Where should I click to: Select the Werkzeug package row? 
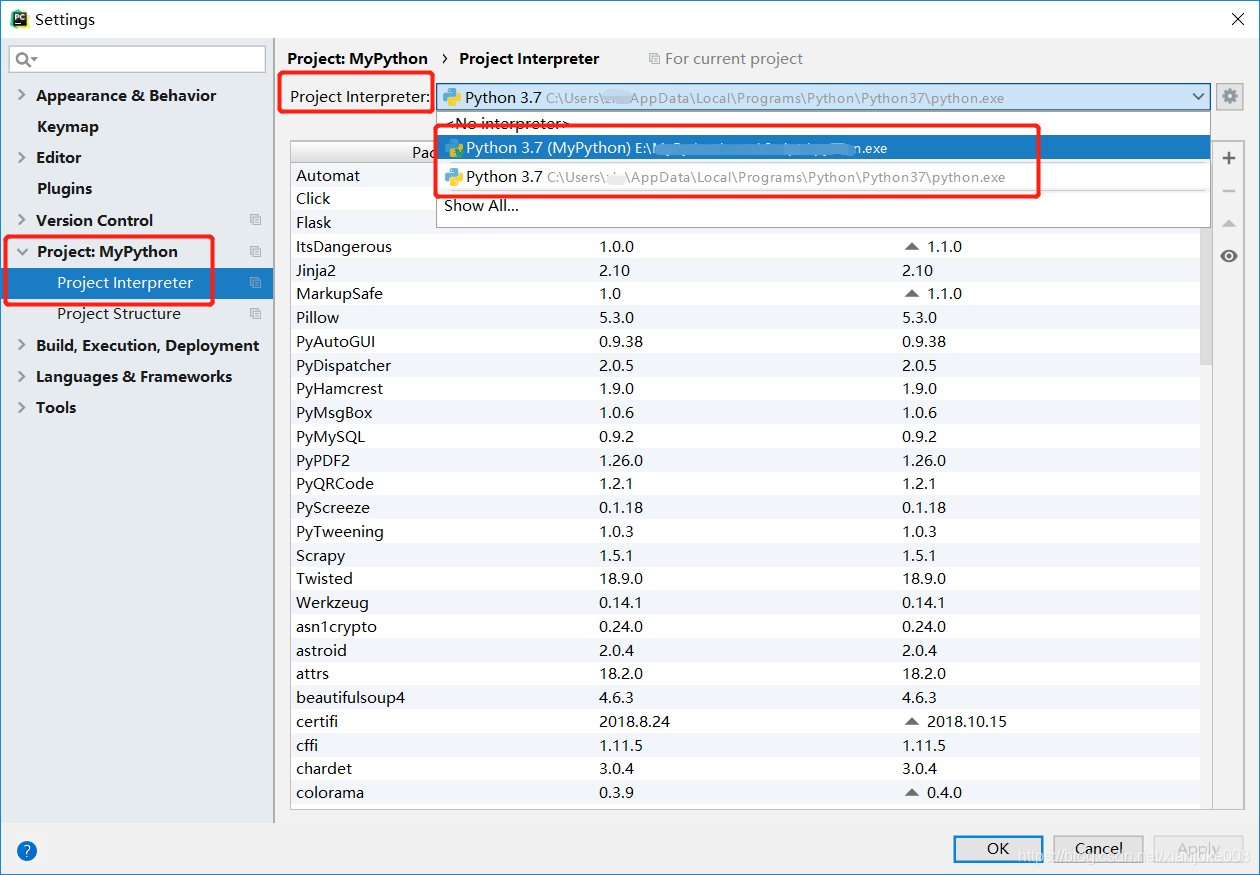746,603
